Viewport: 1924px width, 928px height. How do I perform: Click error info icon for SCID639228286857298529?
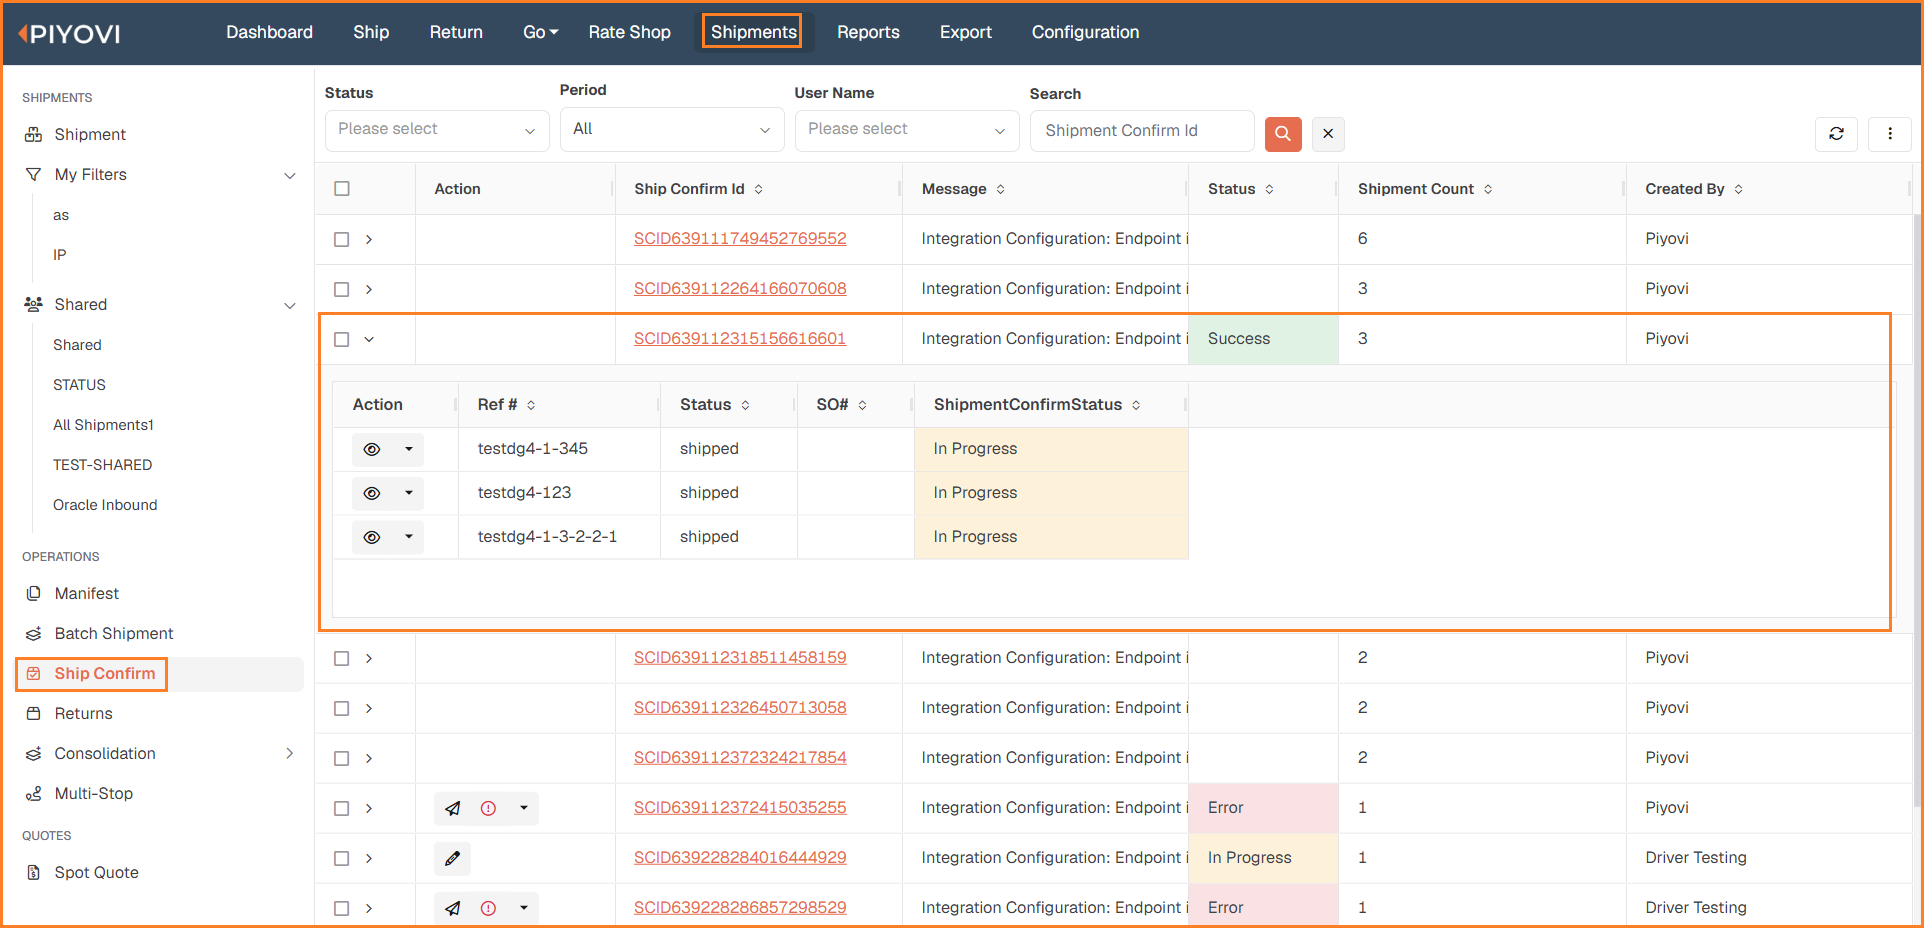pos(488,908)
